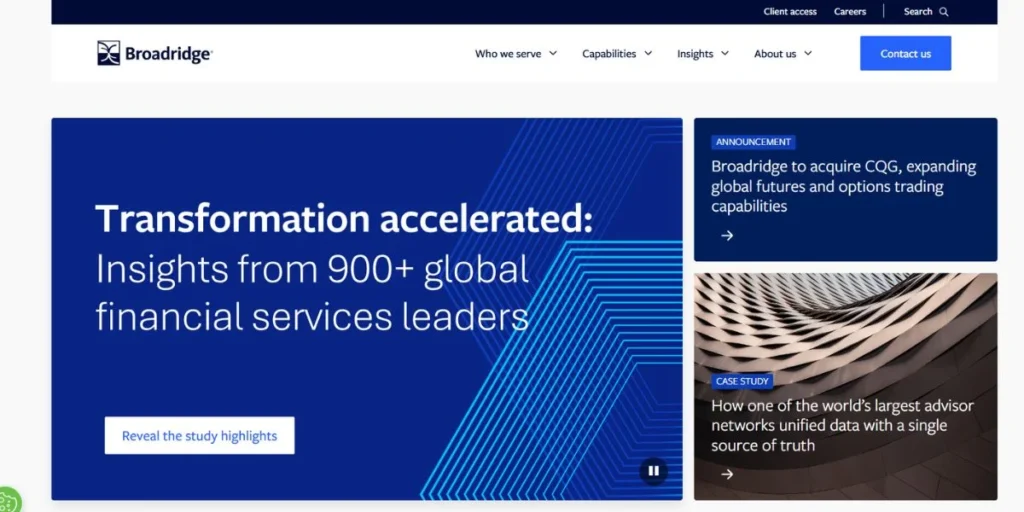
Task: Click the arrow under CQG announcement
Action: coord(727,236)
